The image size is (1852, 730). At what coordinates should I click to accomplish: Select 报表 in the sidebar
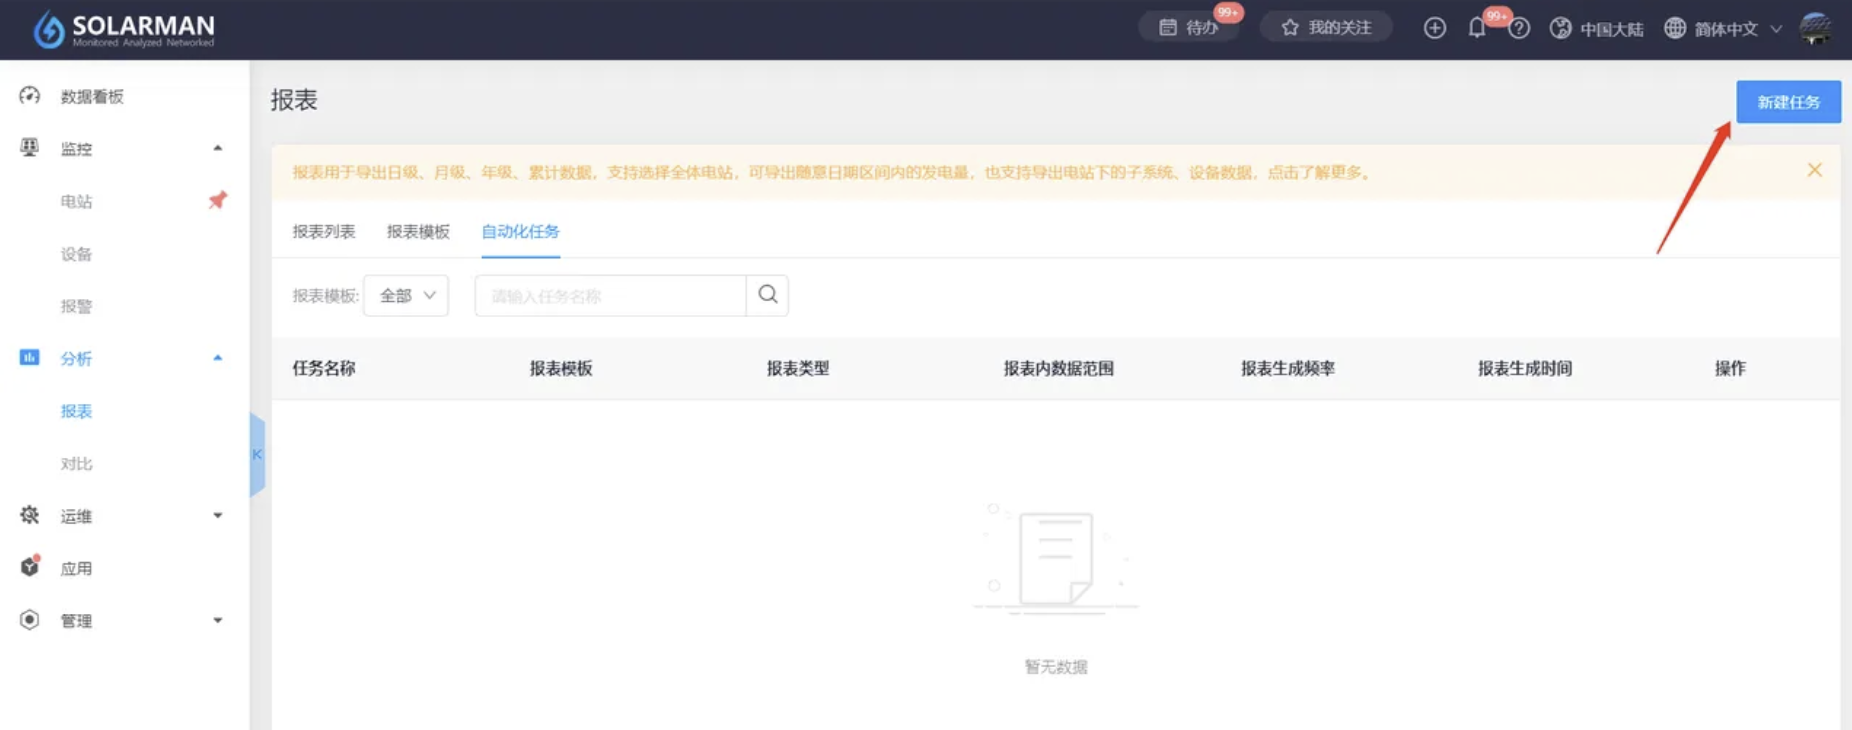tap(77, 411)
